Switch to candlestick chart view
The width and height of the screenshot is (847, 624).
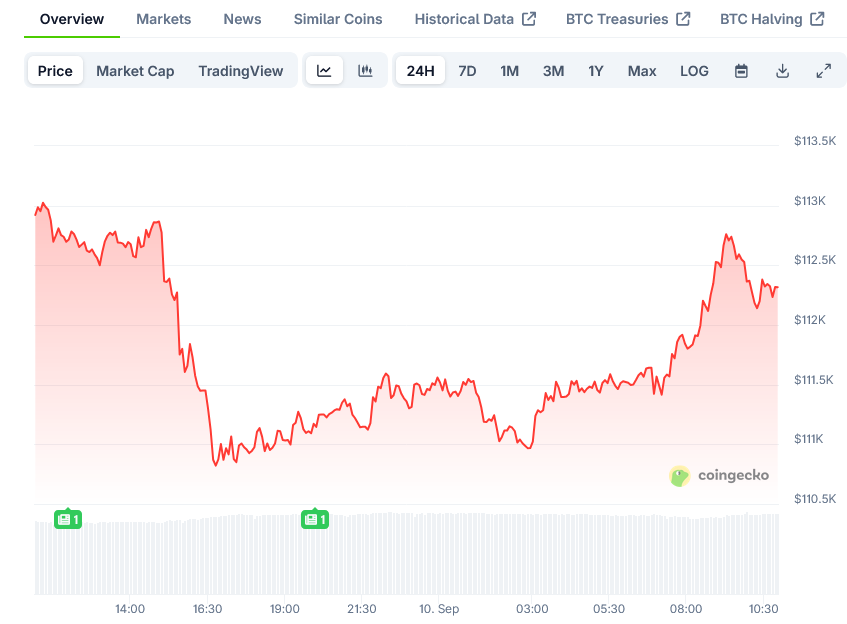point(365,71)
